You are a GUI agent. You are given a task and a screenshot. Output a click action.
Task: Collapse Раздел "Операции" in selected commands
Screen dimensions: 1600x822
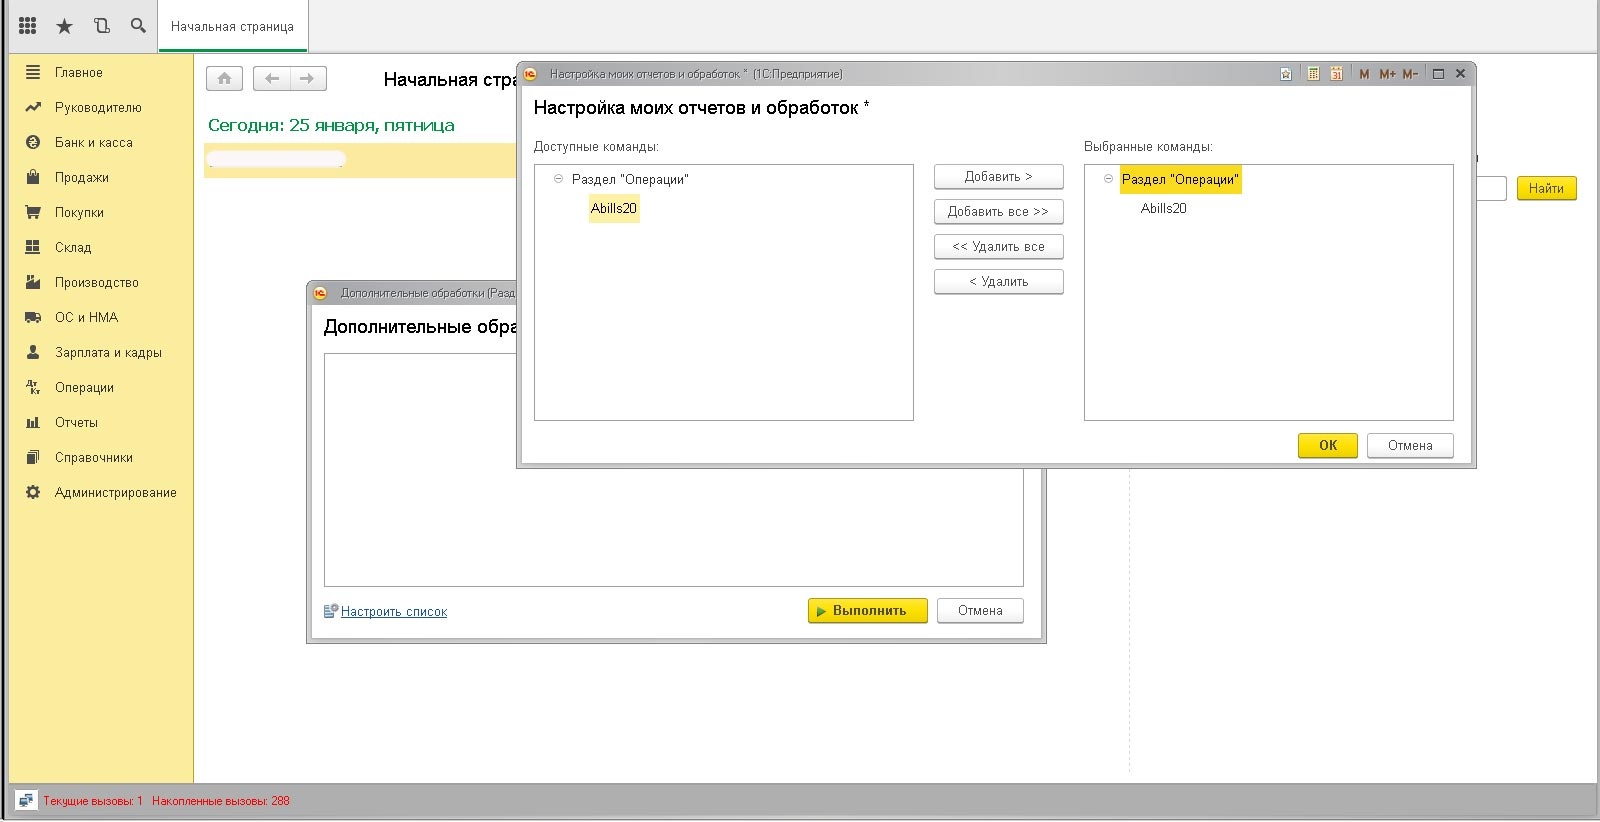1108,179
